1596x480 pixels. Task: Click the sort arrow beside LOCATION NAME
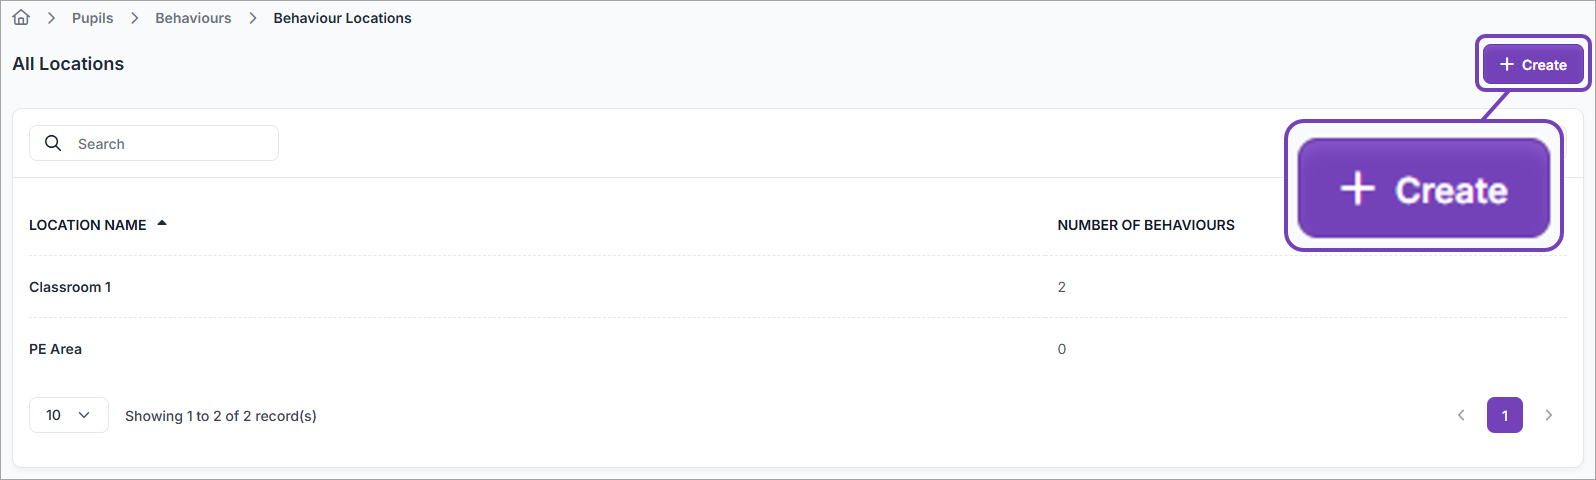tap(162, 224)
